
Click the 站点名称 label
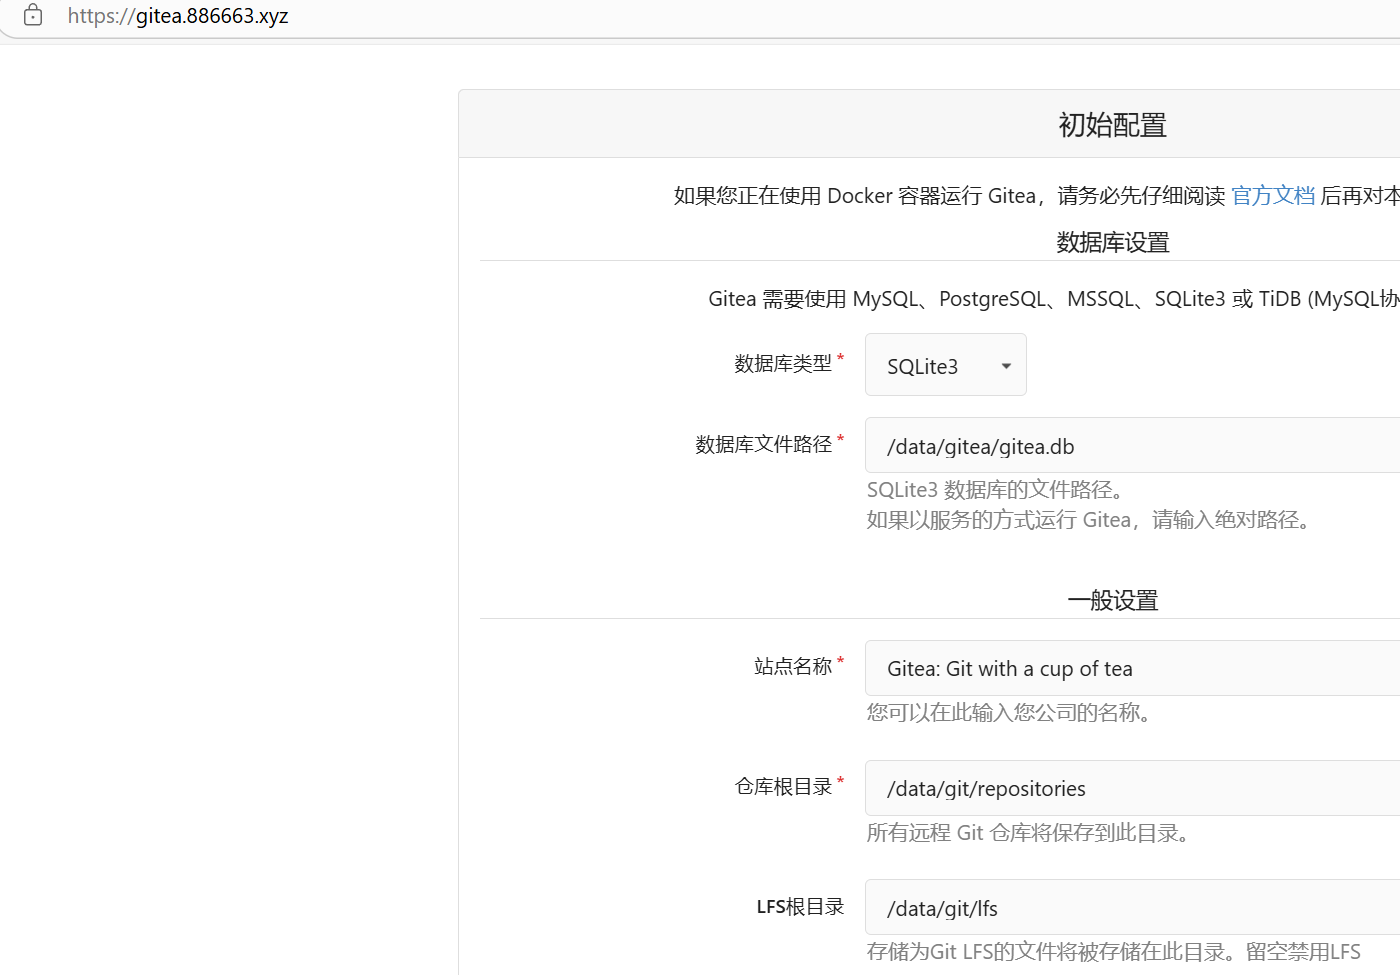793,666
